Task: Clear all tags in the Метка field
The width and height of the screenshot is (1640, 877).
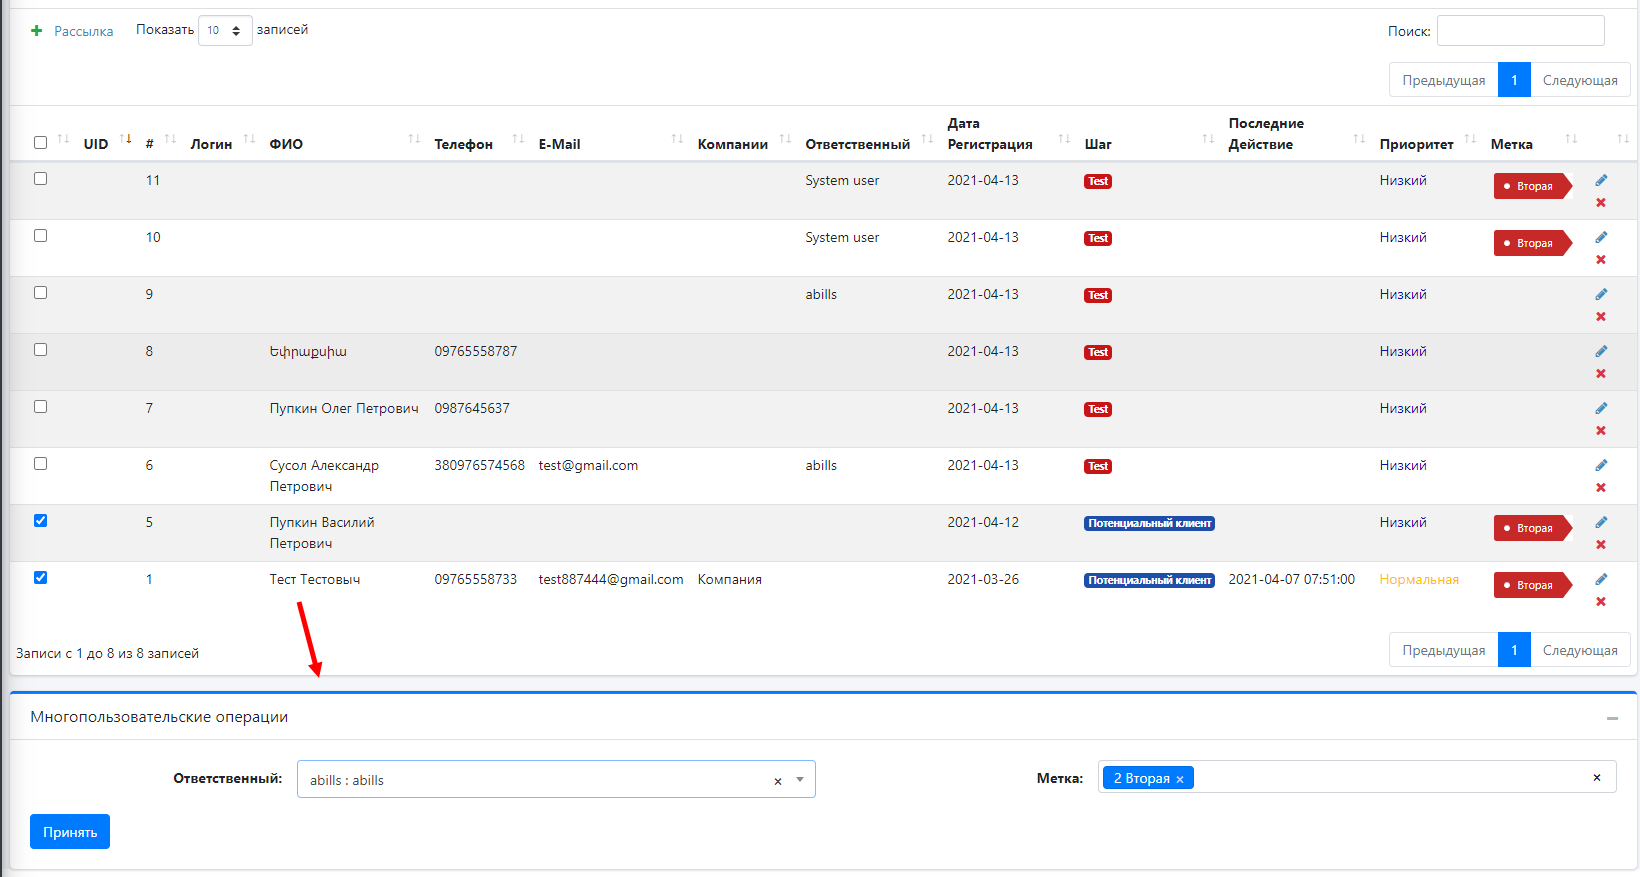Action: click(x=1596, y=778)
